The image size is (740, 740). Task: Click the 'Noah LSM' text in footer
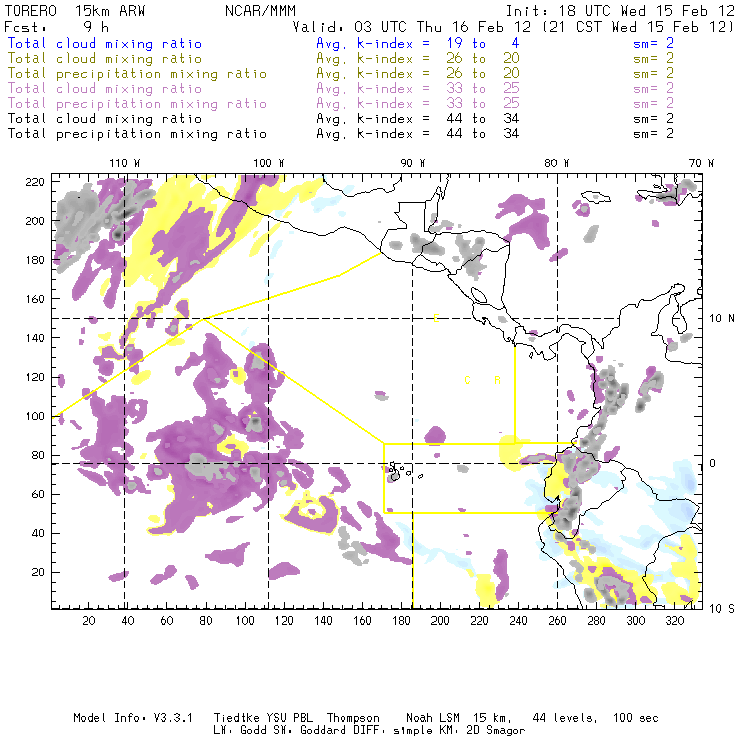[433, 718]
